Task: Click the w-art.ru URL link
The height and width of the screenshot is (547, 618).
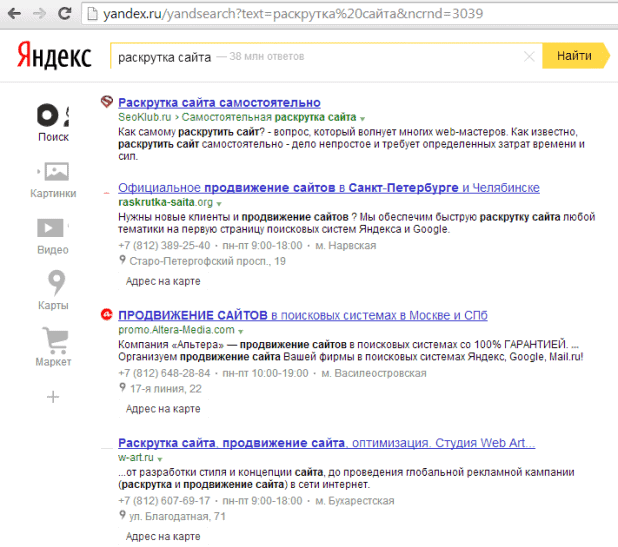Action: [x=136, y=458]
